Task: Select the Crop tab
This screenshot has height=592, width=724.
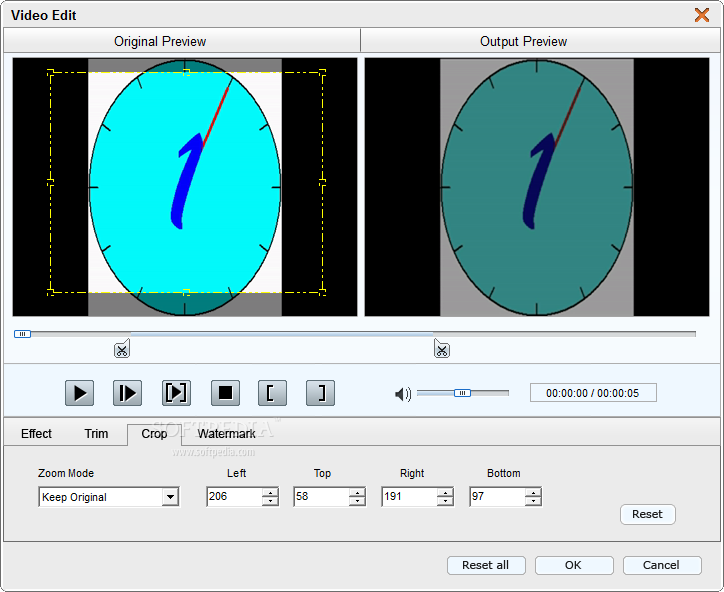Action: tap(154, 434)
